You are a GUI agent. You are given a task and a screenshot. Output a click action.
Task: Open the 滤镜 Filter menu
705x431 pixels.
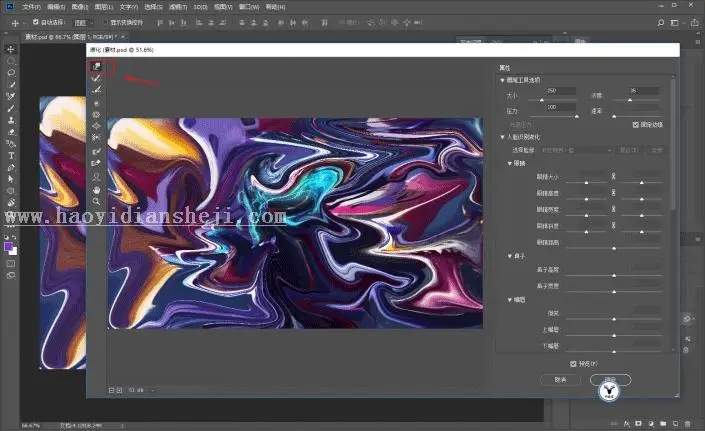178,7
